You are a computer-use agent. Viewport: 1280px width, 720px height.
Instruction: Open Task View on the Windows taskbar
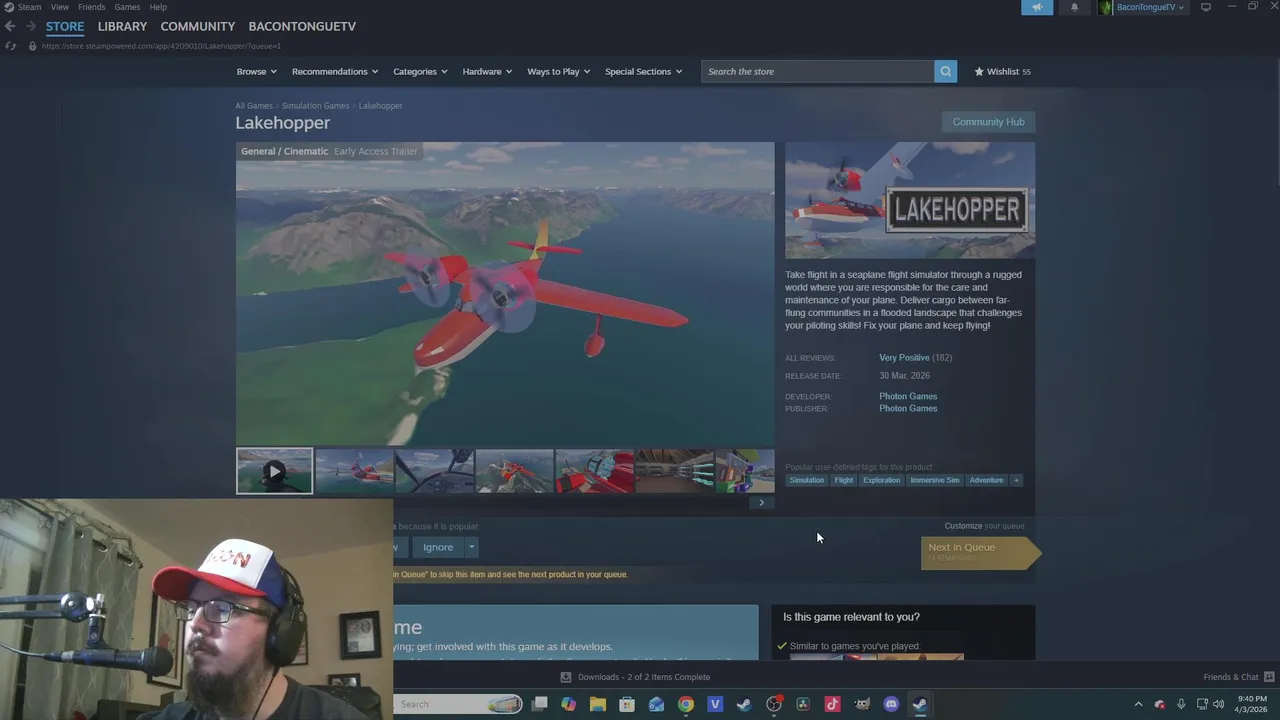[540, 704]
